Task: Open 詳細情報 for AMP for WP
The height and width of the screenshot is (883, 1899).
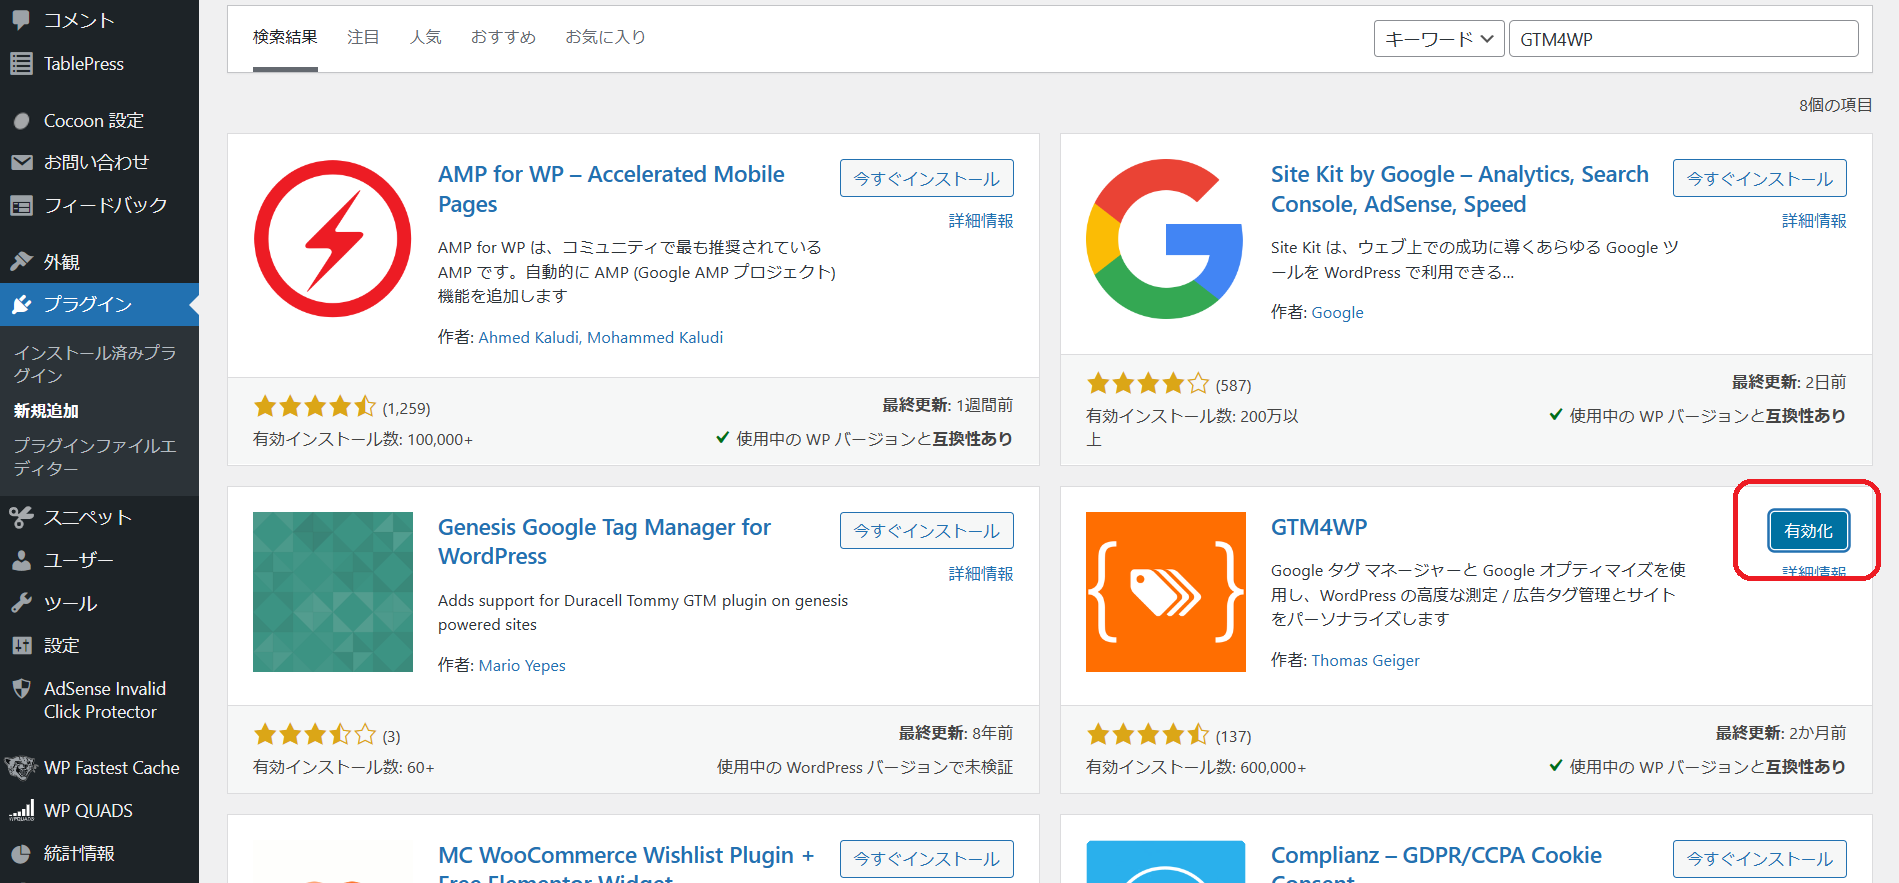Action: point(981,221)
